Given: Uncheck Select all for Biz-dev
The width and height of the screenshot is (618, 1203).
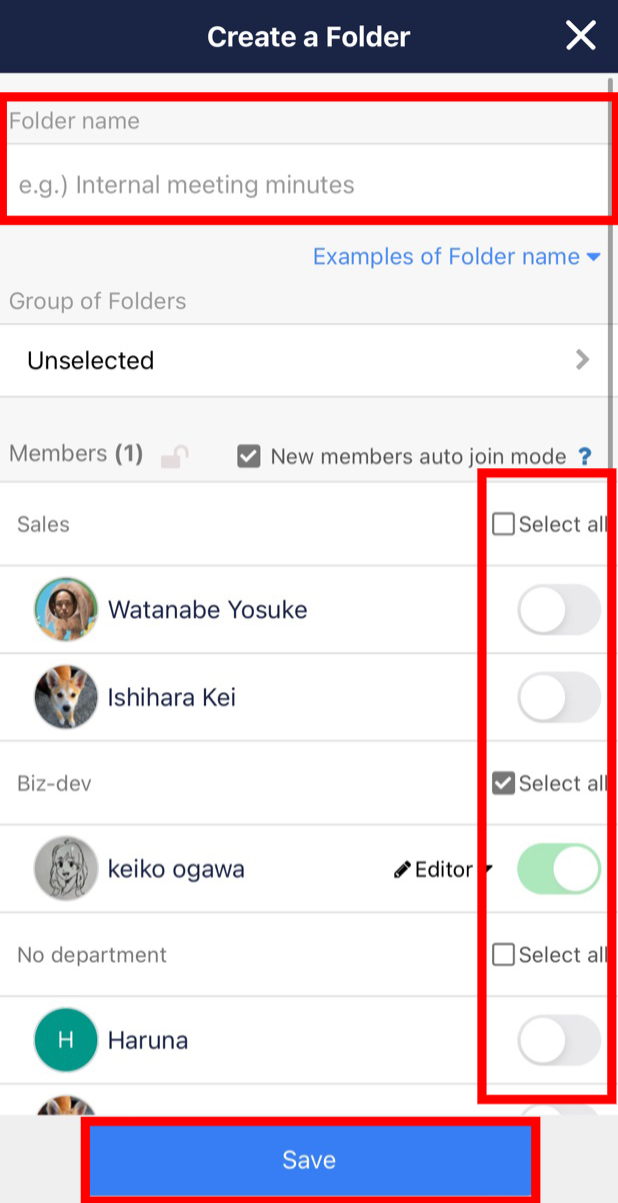Looking at the screenshot, I should pyautogui.click(x=503, y=783).
